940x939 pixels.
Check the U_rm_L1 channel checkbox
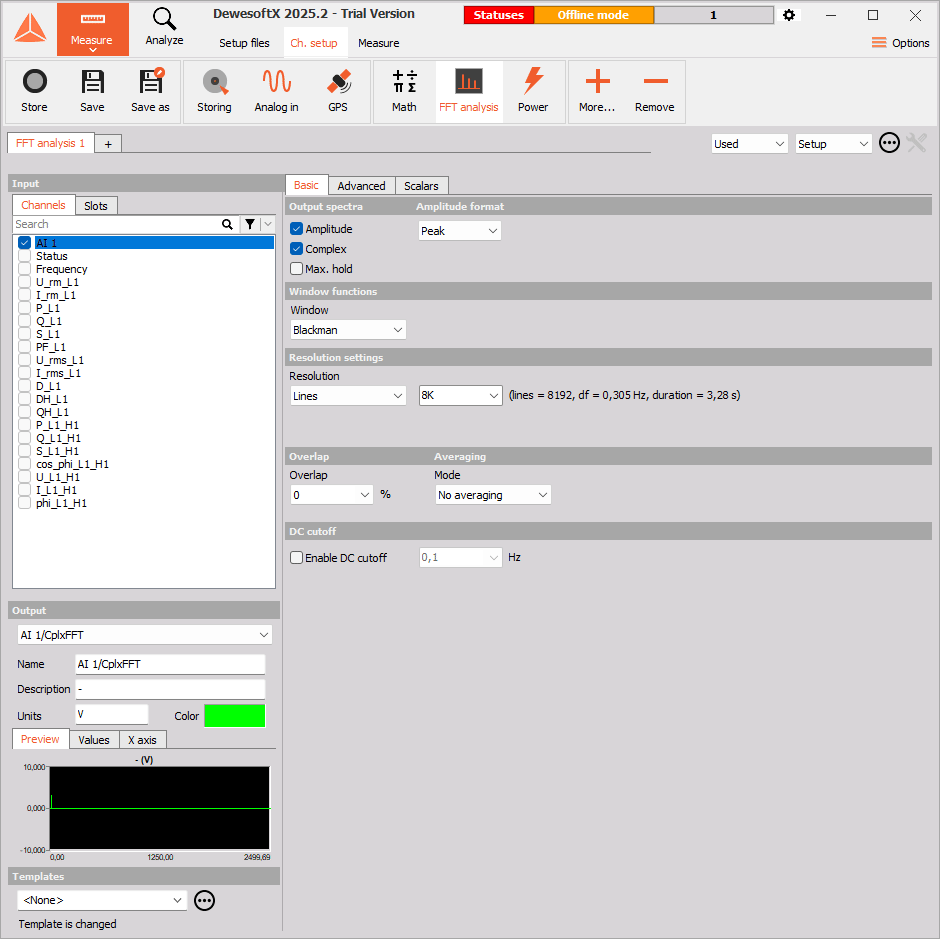(x=25, y=282)
